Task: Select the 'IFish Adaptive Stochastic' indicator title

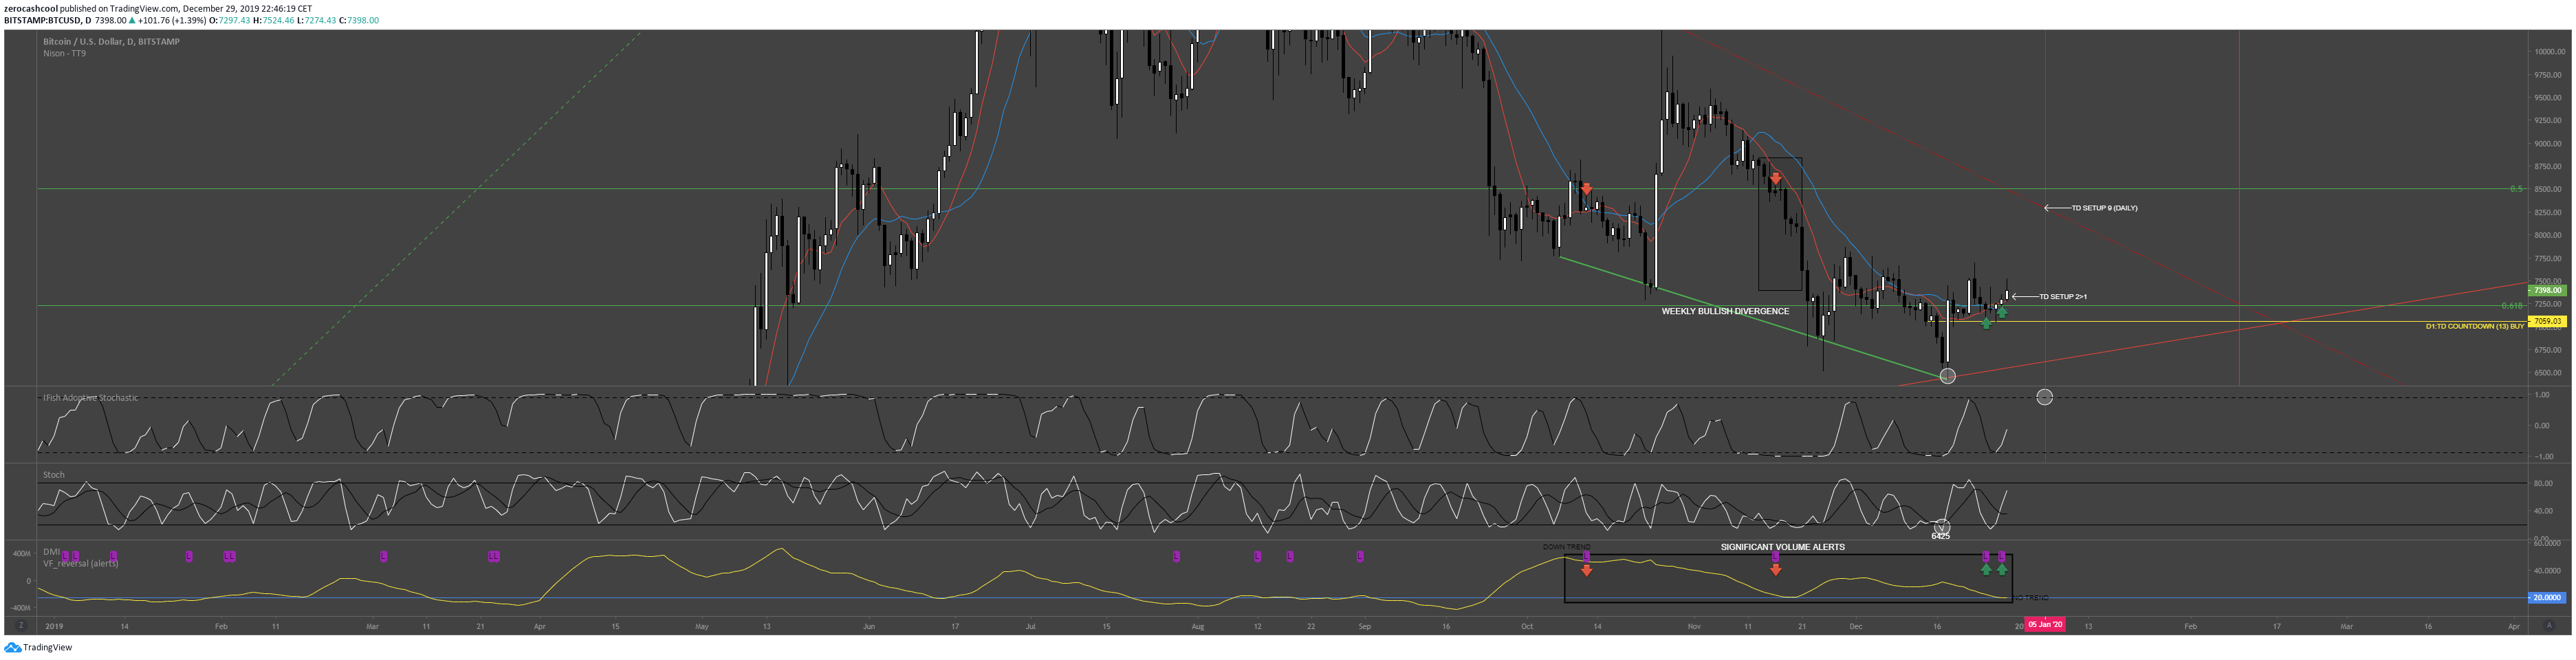Action: click(x=90, y=398)
